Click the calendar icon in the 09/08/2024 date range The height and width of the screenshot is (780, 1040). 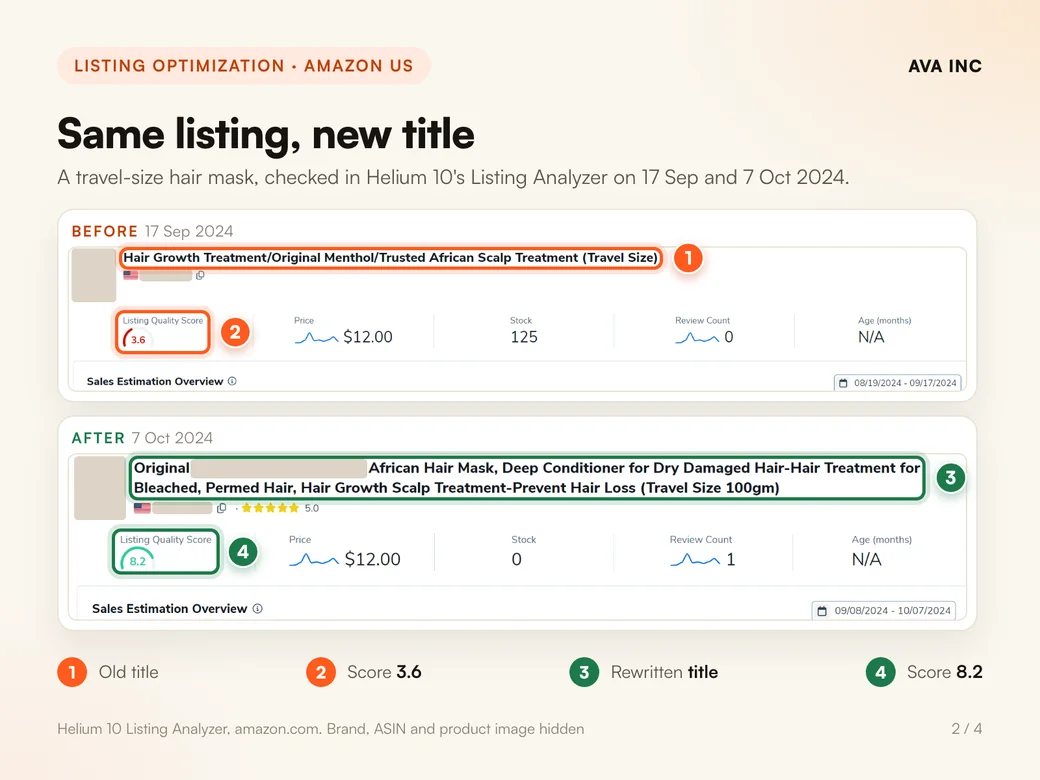click(822, 611)
